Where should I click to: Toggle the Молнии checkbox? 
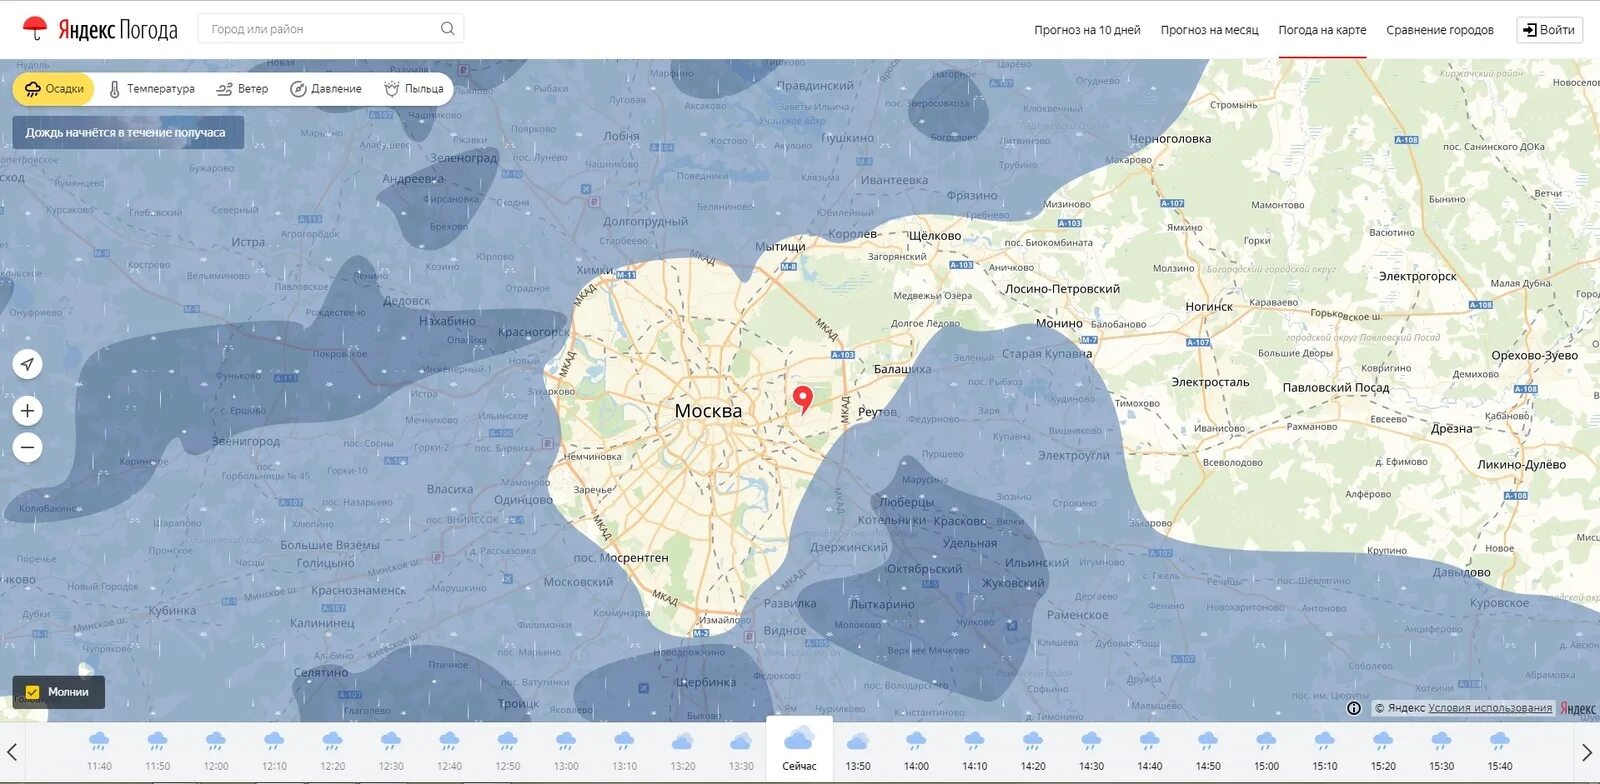coord(33,692)
